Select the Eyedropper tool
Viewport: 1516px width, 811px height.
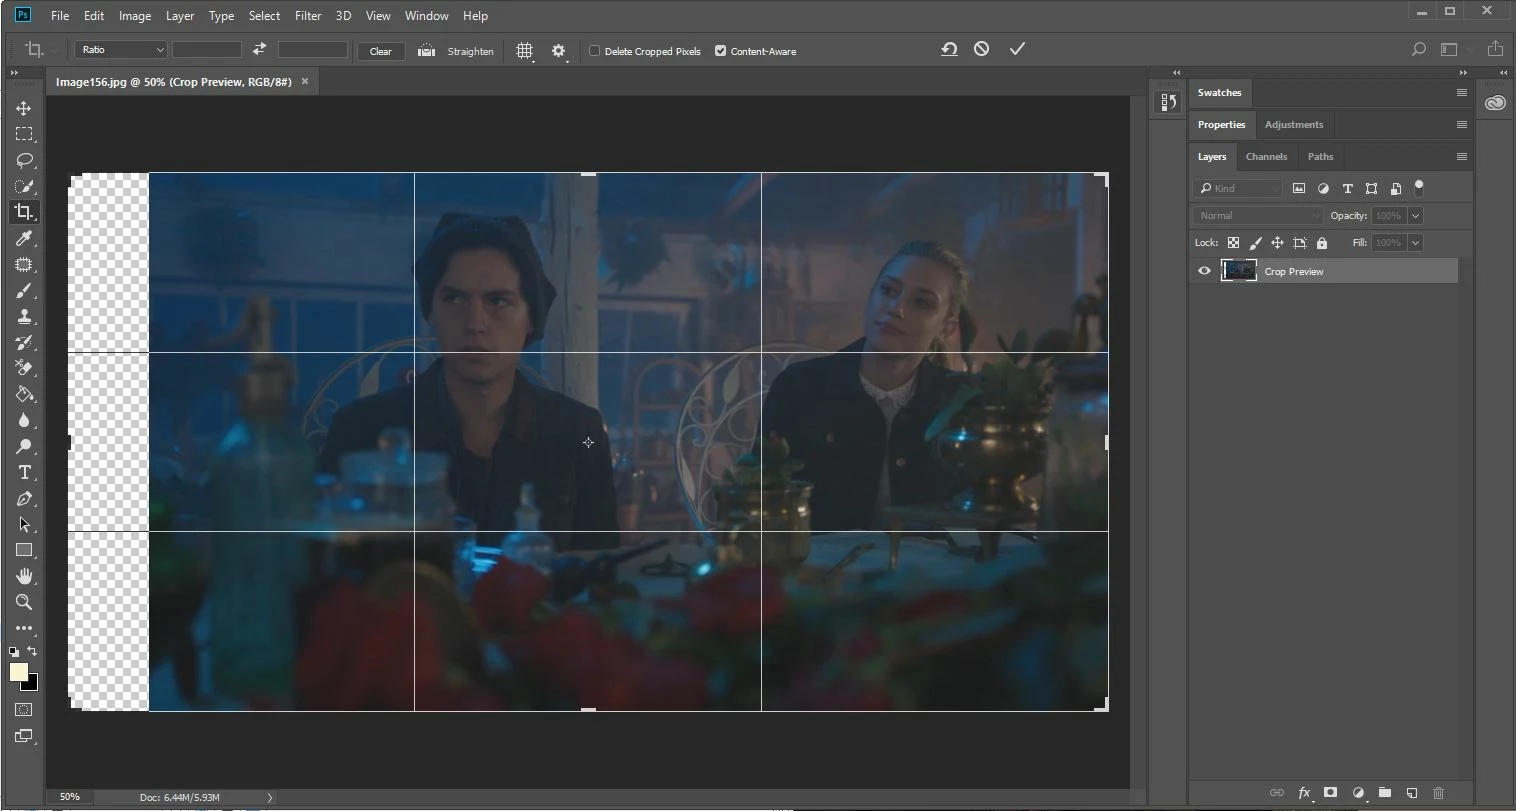click(x=24, y=238)
